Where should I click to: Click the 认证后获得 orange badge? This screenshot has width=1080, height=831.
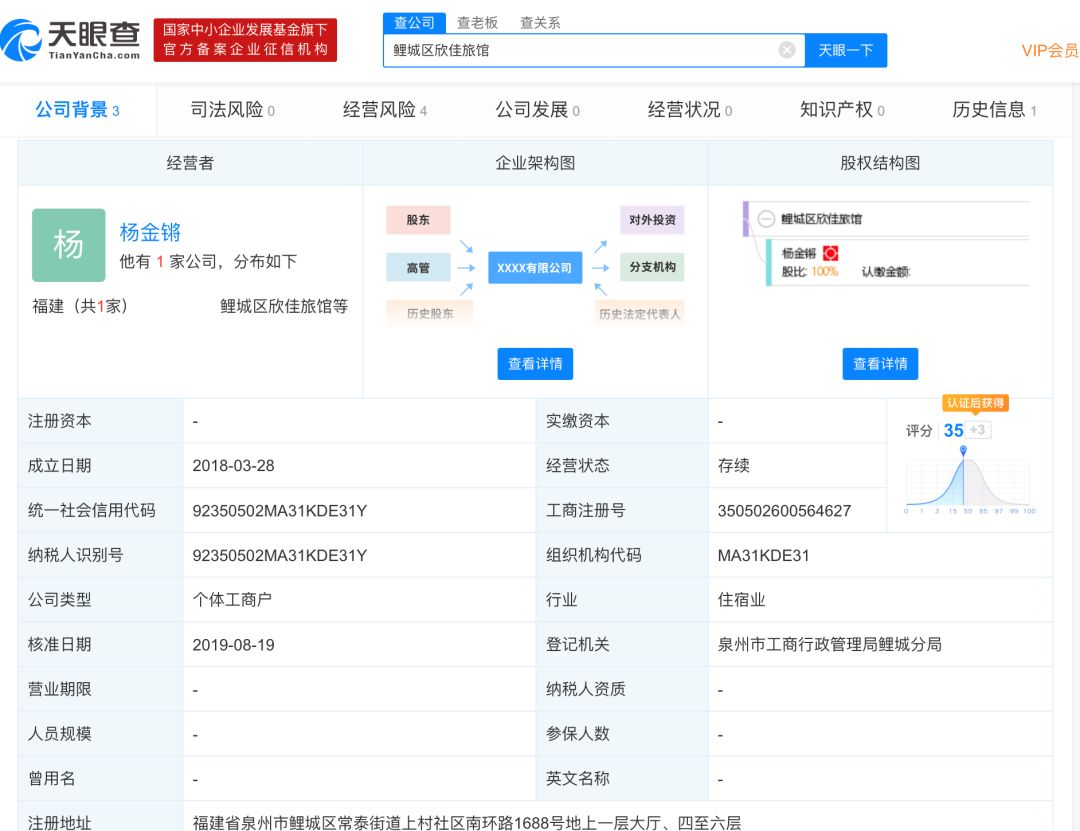(x=975, y=403)
